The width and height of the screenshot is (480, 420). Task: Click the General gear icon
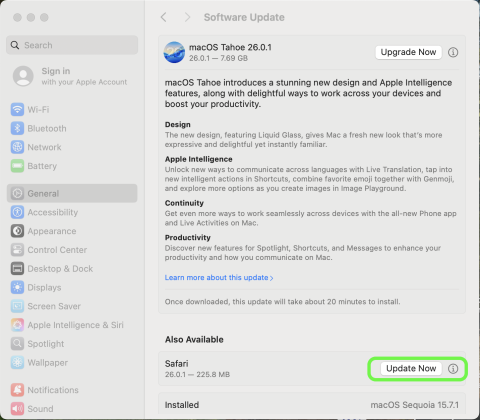[x=17, y=193]
